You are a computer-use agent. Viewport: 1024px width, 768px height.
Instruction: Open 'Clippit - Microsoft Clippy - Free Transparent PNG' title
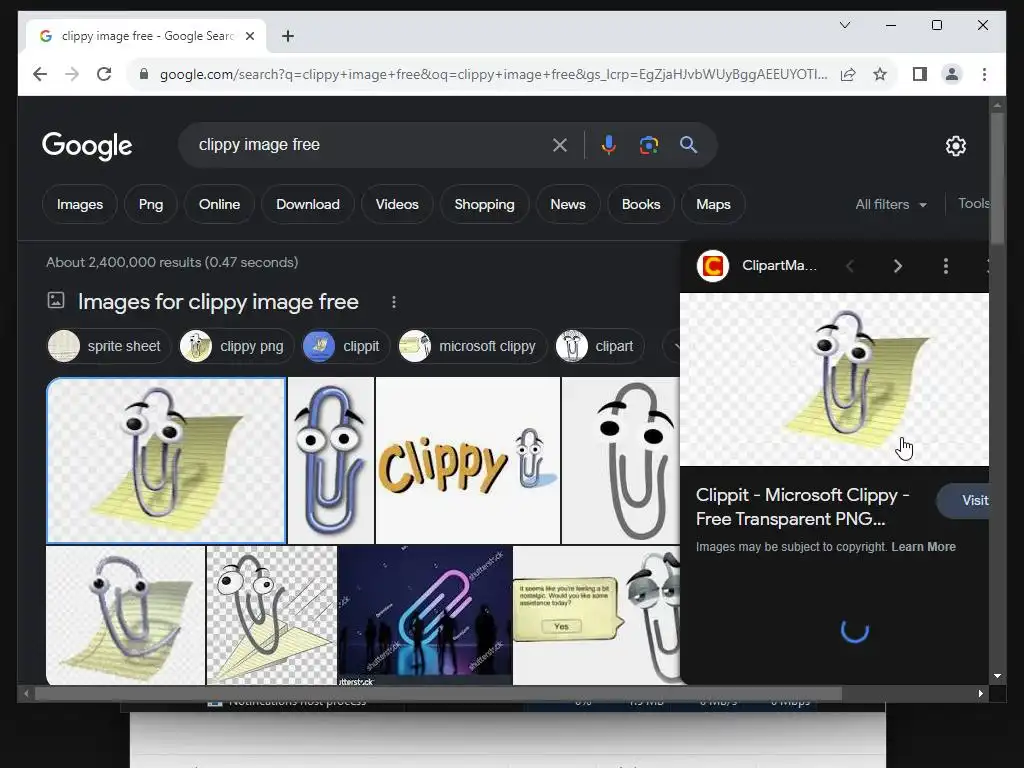pos(803,507)
